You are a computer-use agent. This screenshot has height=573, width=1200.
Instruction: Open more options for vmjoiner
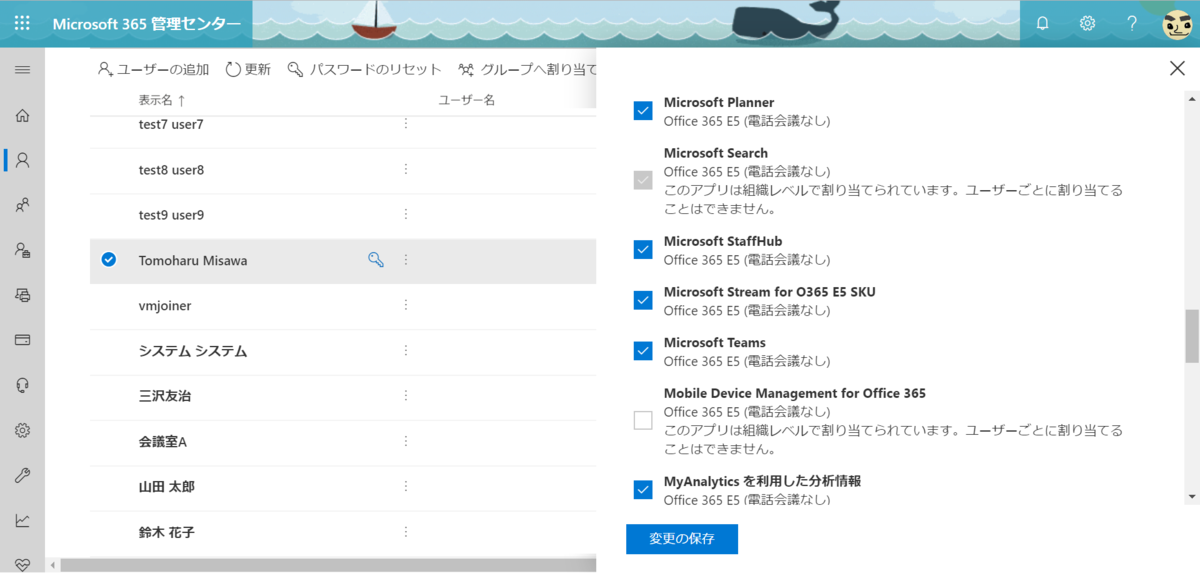coord(406,305)
